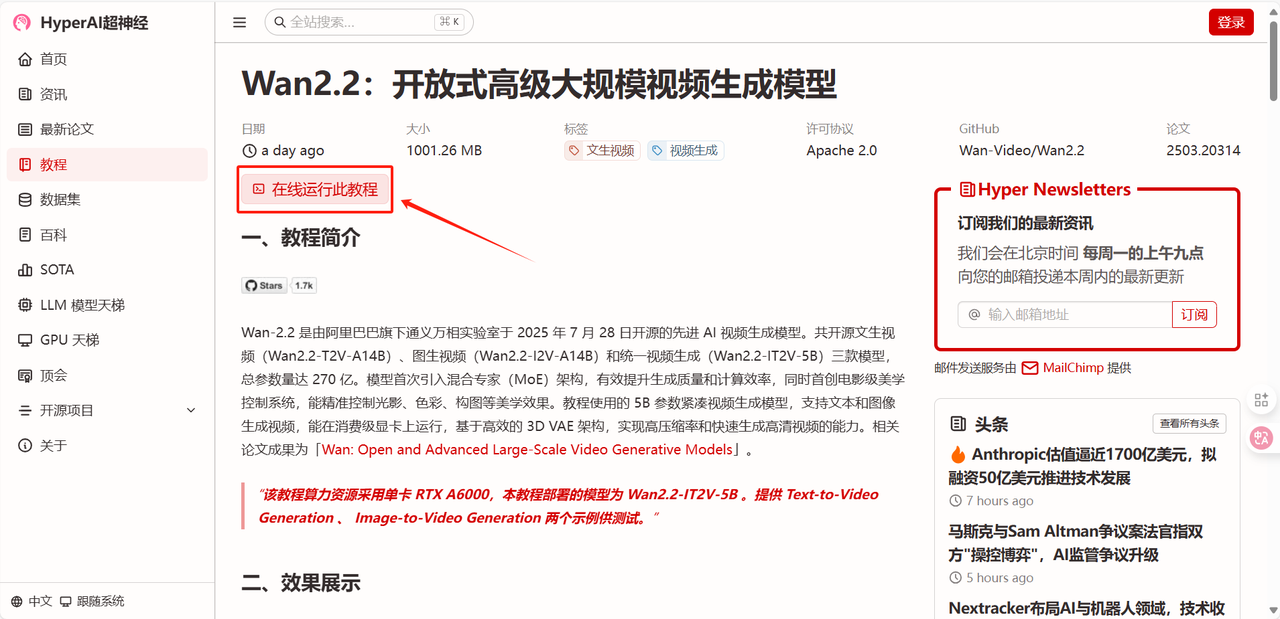
Task: Open the 关于 about page
Action: point(54,445)
